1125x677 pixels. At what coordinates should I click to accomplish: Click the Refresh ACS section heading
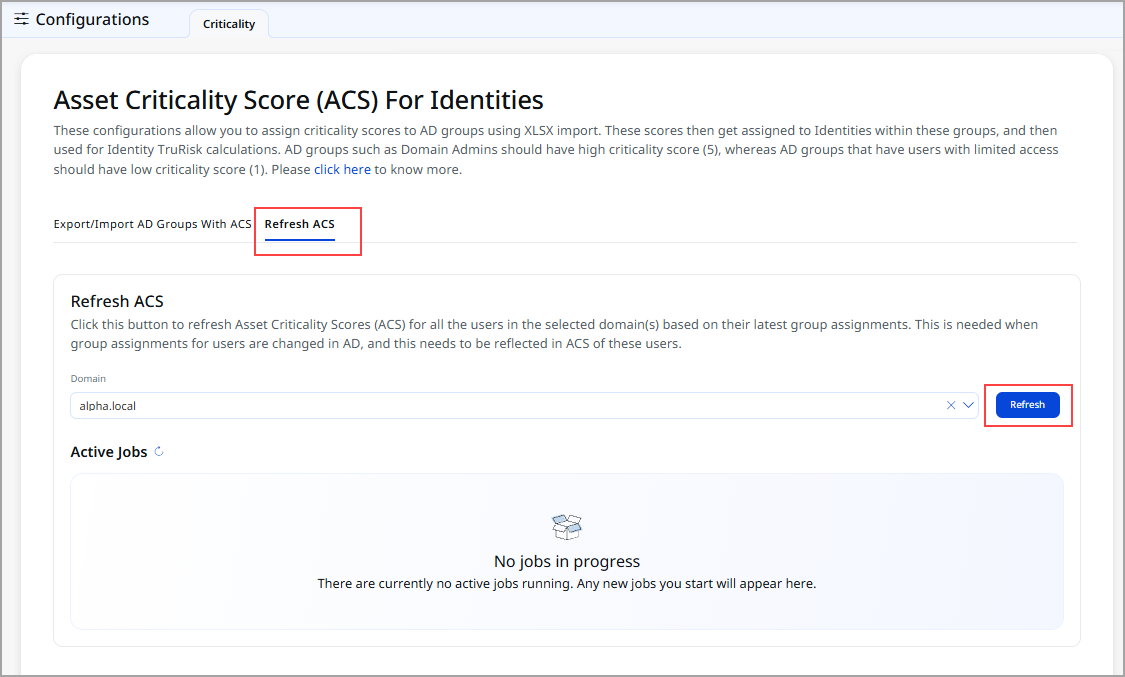pyautogui.click(x=117, y=301)
